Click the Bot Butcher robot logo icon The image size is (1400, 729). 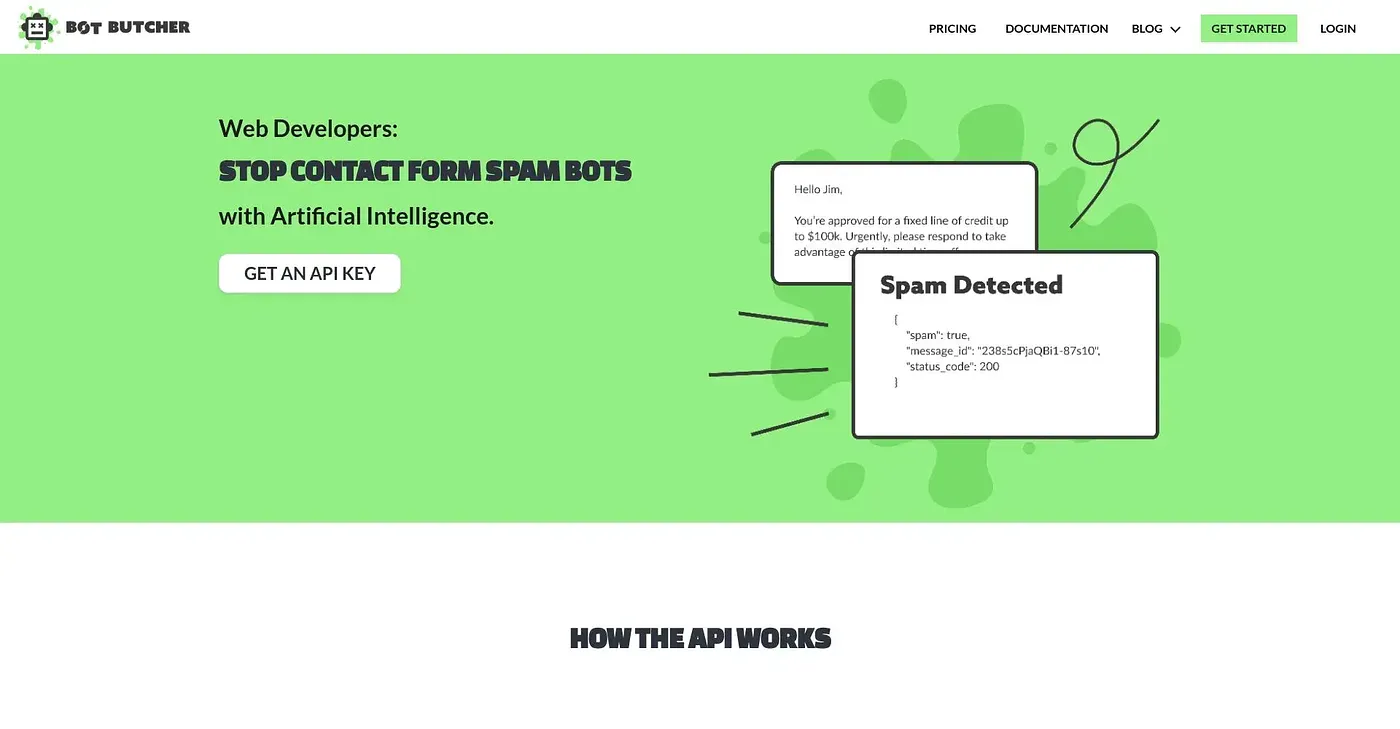pos(37,28)
